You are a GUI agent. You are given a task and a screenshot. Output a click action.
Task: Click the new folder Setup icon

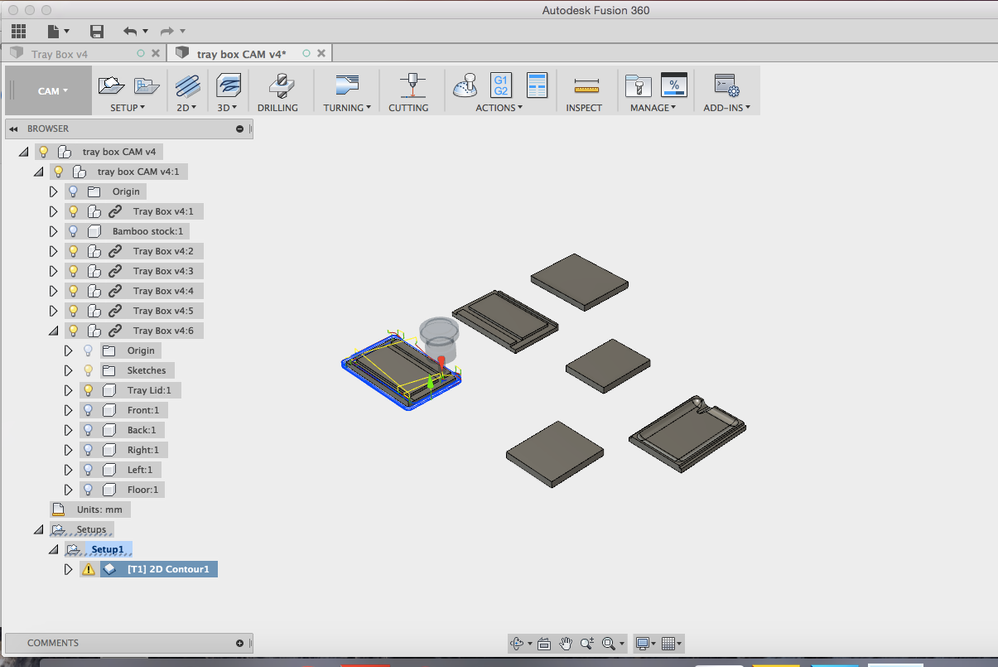pyautogui.click(x=146, y=85)
